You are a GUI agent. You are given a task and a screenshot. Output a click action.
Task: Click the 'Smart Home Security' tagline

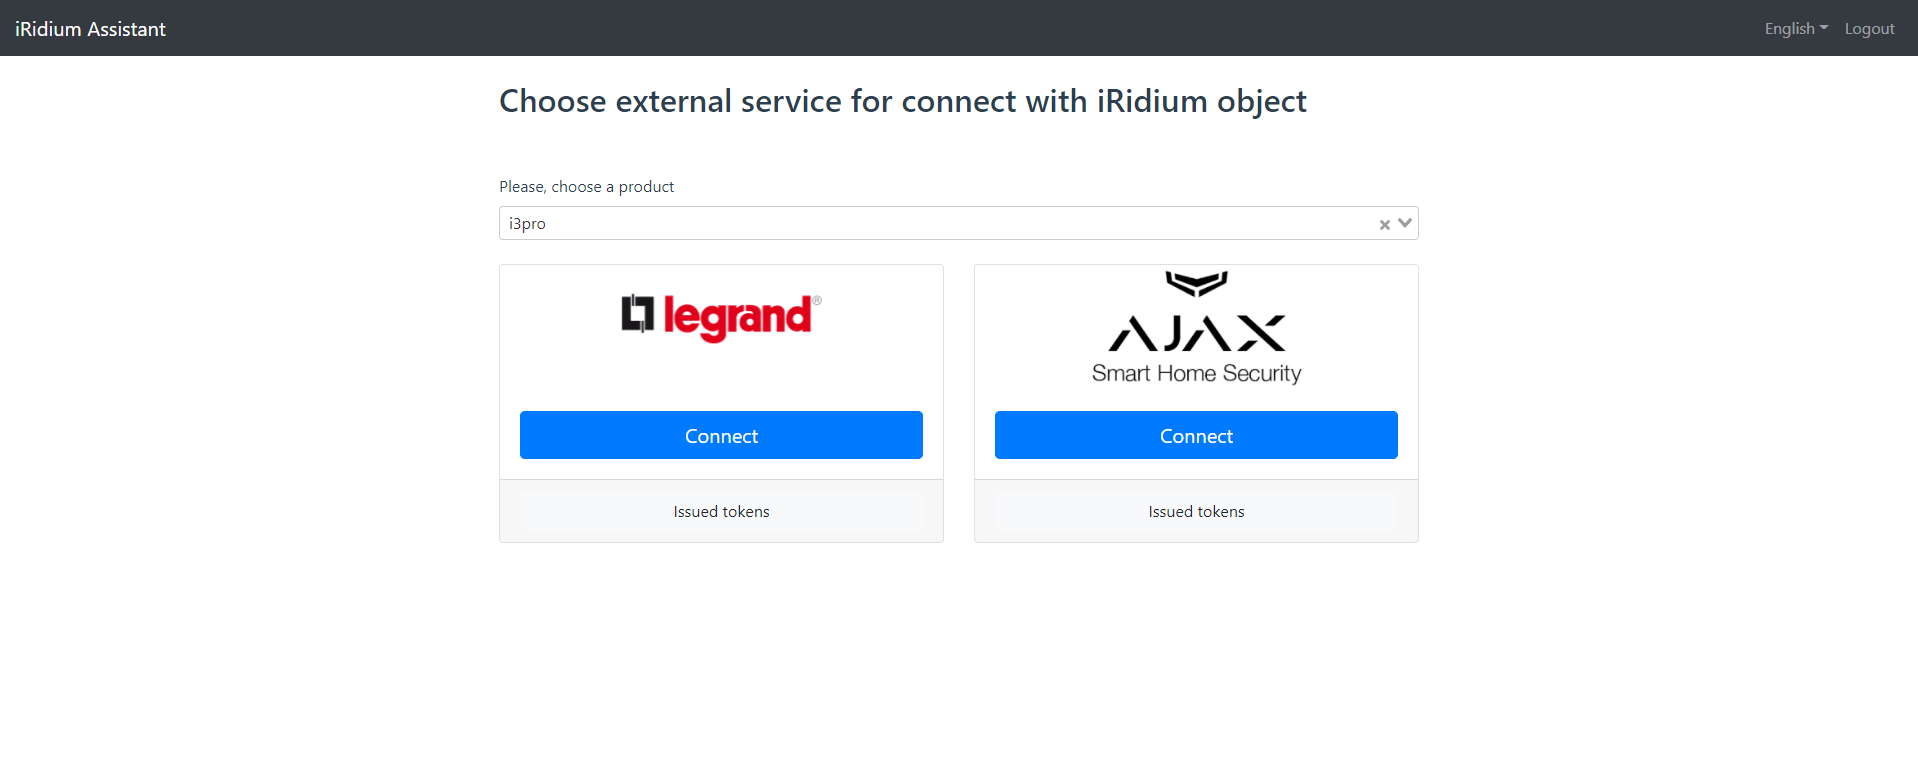pos(1196,374)
